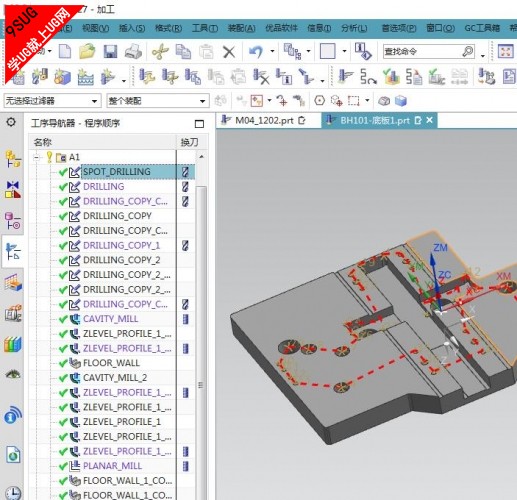
Task: Select the SPOT_DRILLING operation
Action: tap(117, 172)
